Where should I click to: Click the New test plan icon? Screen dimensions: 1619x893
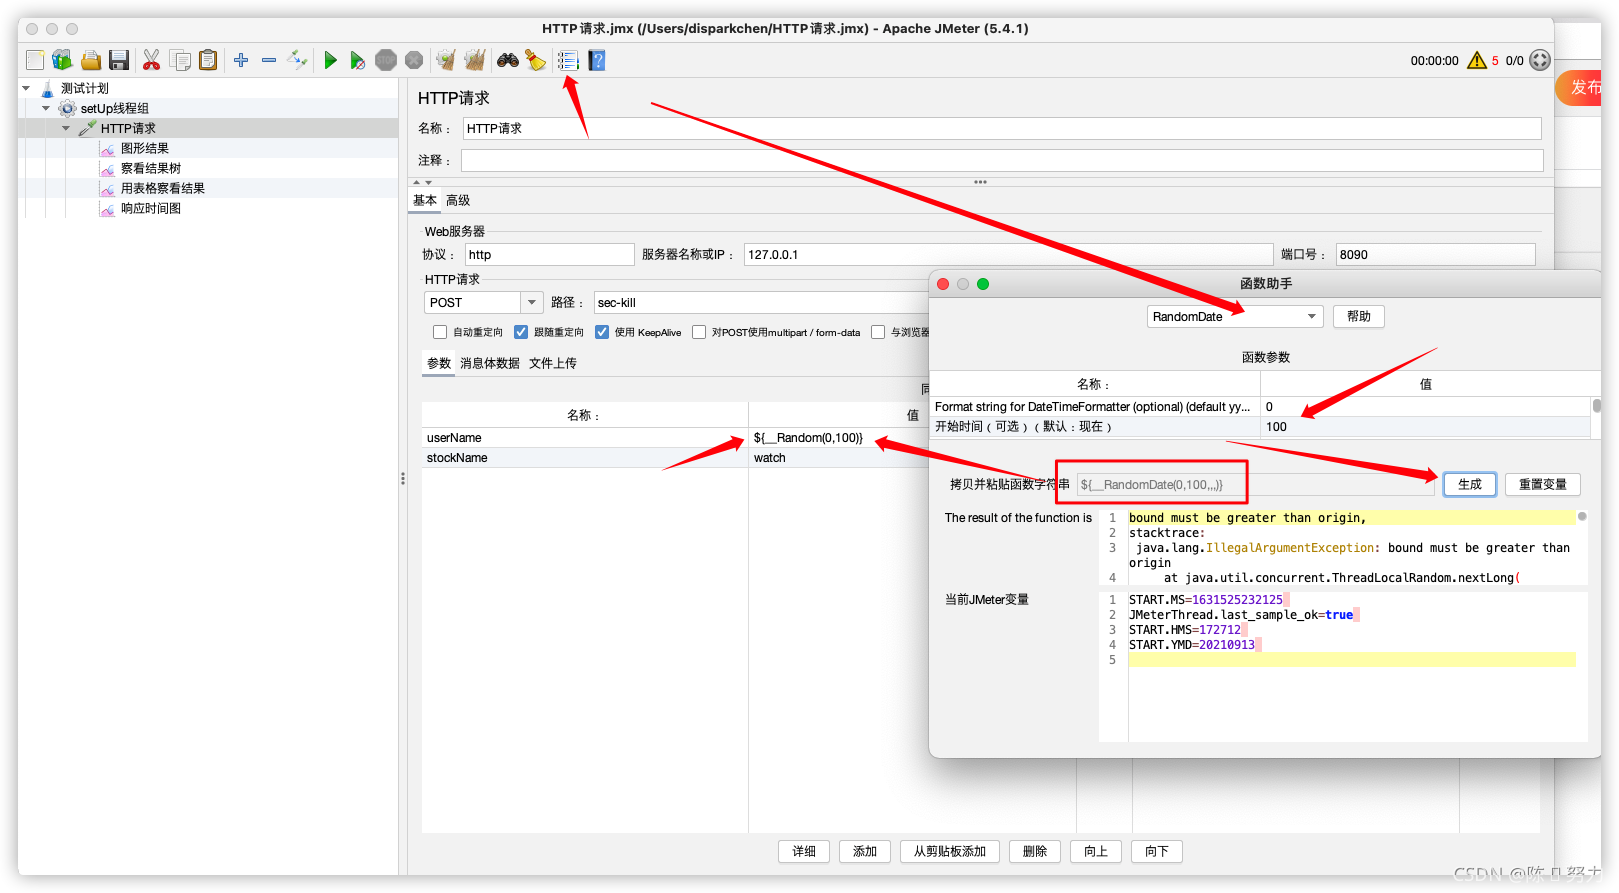(x=35, y=60)
